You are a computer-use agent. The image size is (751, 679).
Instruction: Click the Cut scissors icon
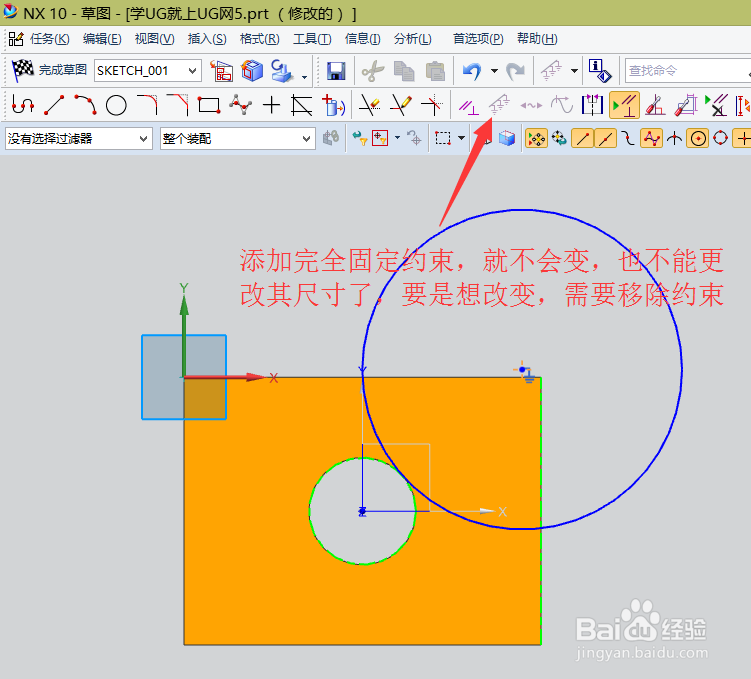373,71
